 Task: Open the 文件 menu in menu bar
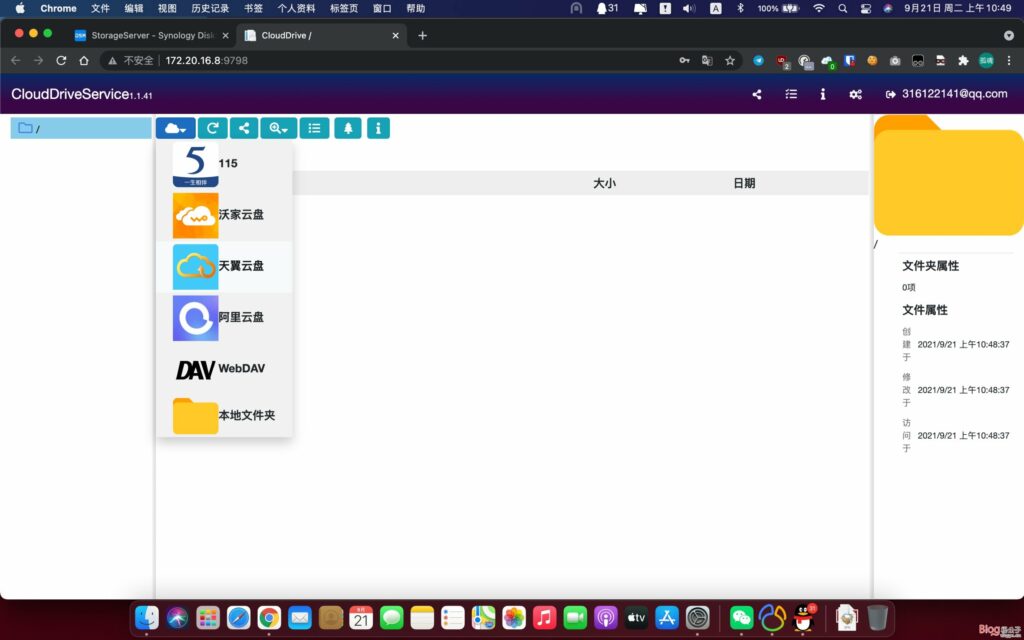[x=101, y=8]
